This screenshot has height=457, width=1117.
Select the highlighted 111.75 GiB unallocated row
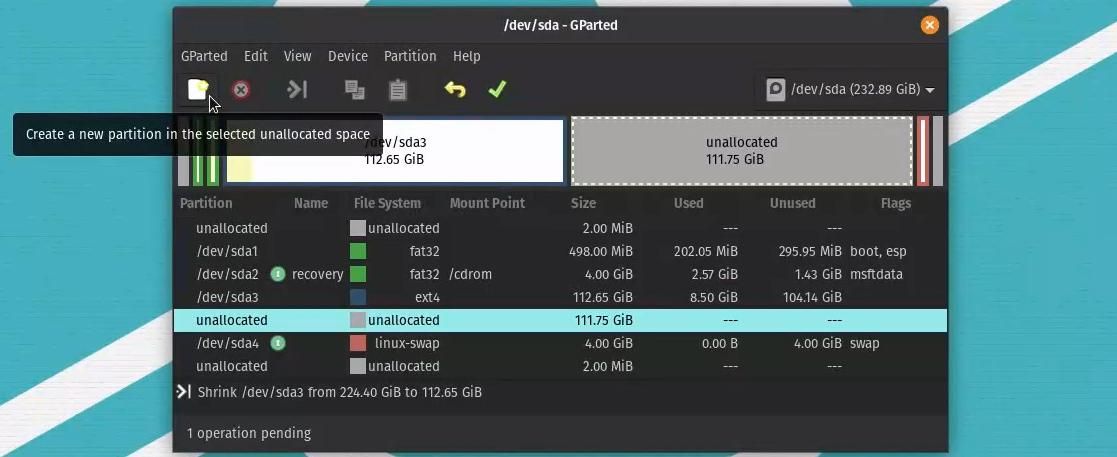coord(560,320)
